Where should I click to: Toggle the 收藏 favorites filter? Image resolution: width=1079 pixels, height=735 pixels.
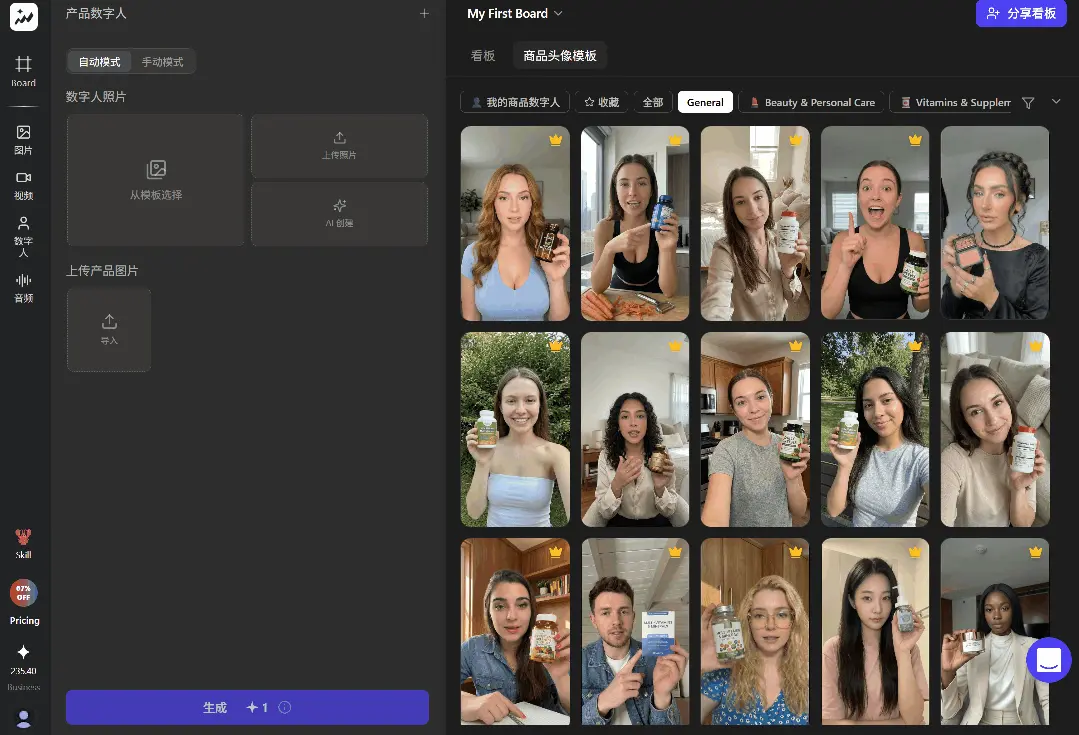[x=602, y=102]
